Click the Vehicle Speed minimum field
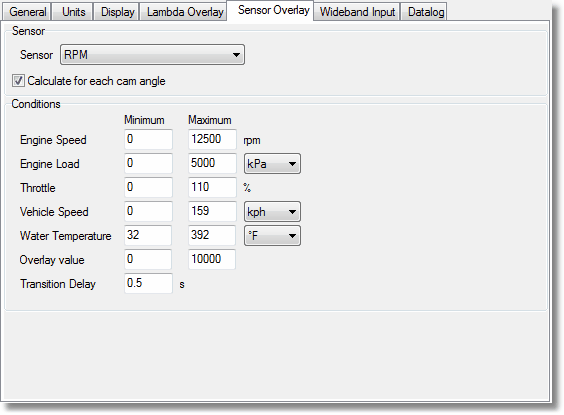 click(x=148, y=211)
